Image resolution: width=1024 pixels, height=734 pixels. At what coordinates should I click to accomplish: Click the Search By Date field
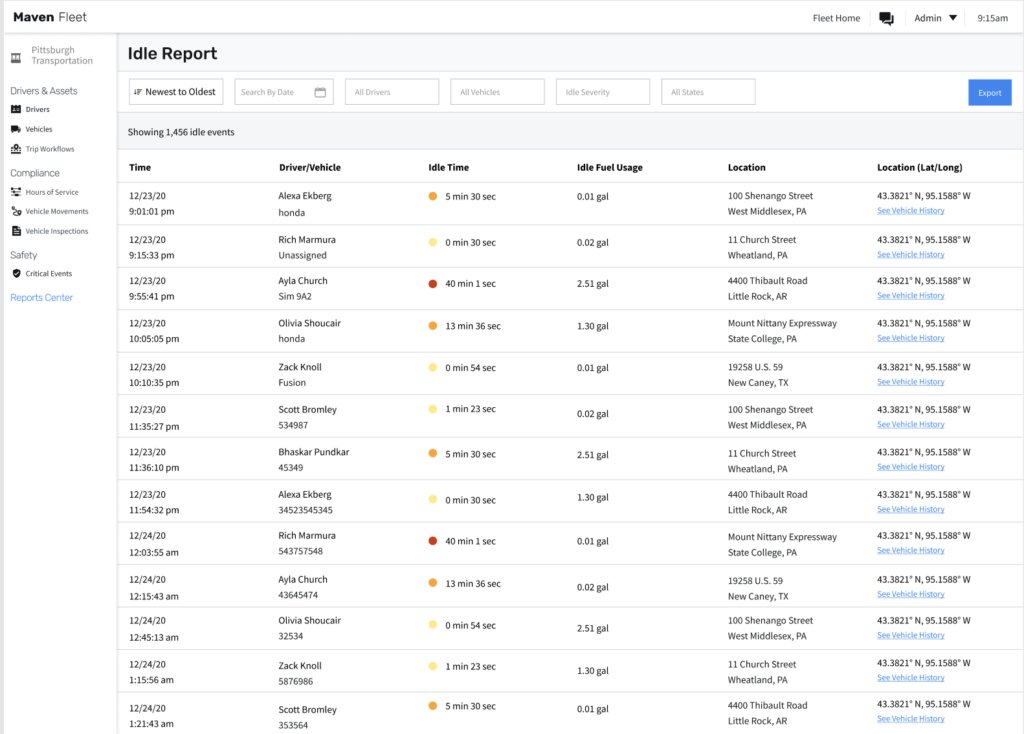[x=283, y=92]
